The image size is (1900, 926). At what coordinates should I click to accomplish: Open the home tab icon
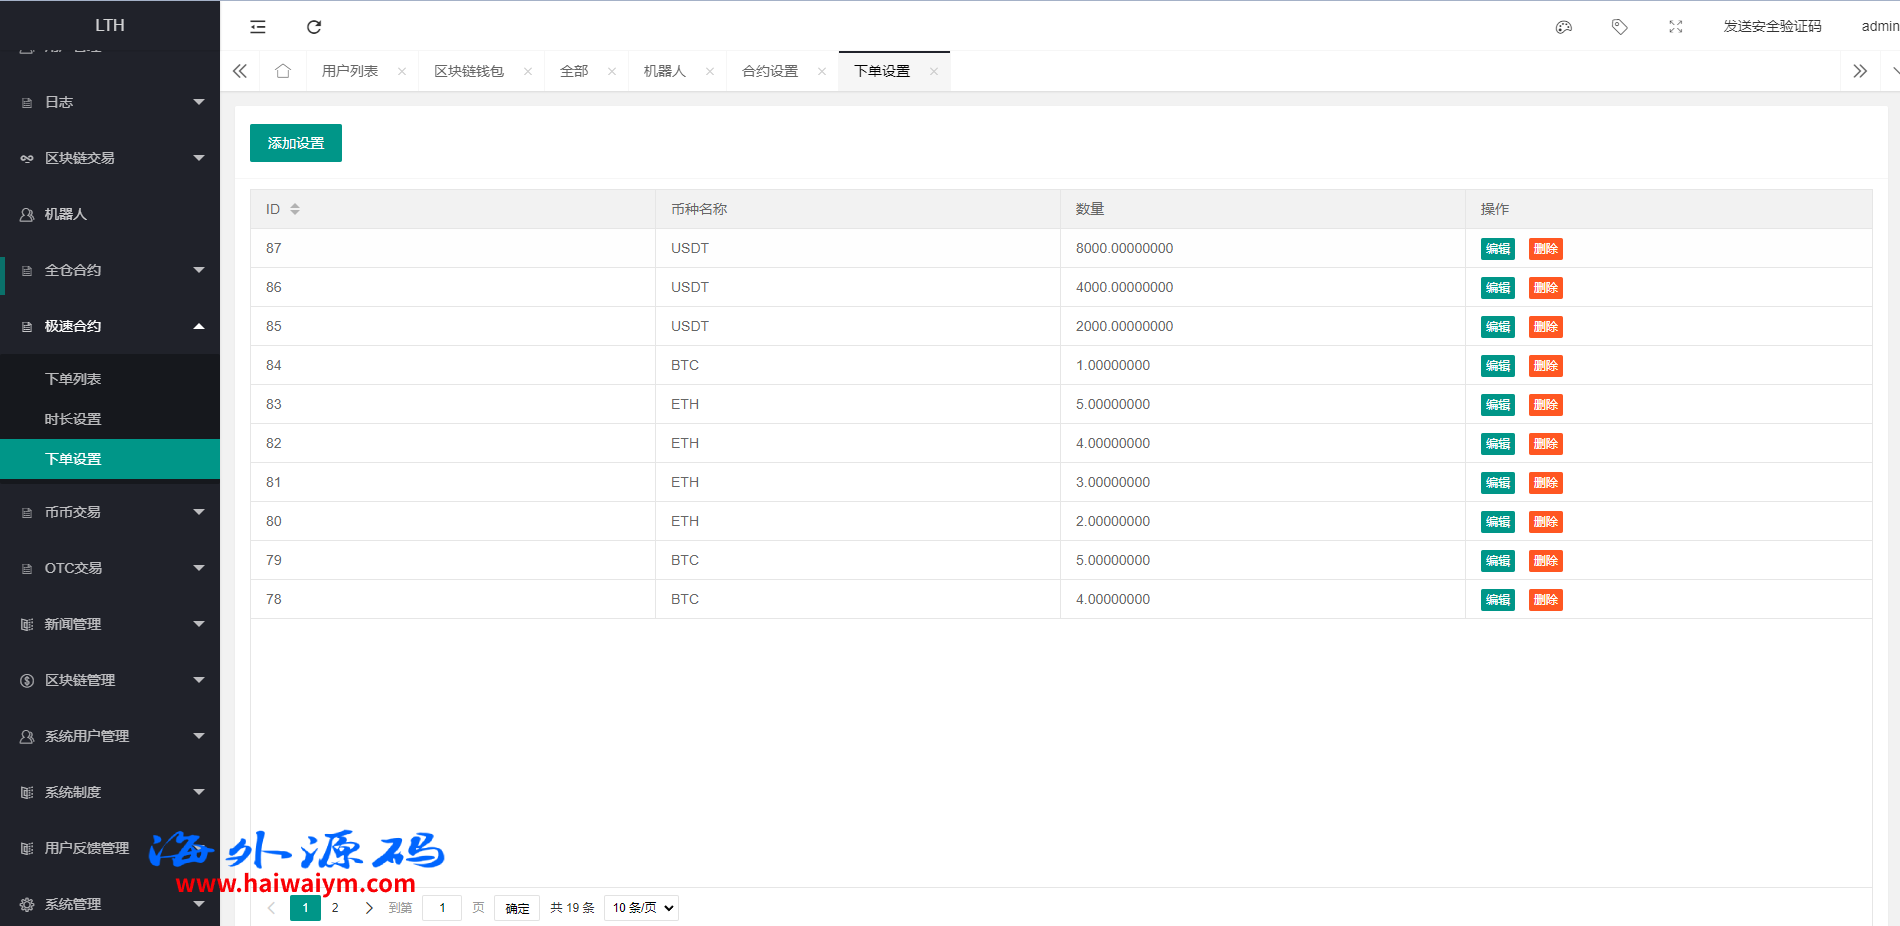click(283, 71)
